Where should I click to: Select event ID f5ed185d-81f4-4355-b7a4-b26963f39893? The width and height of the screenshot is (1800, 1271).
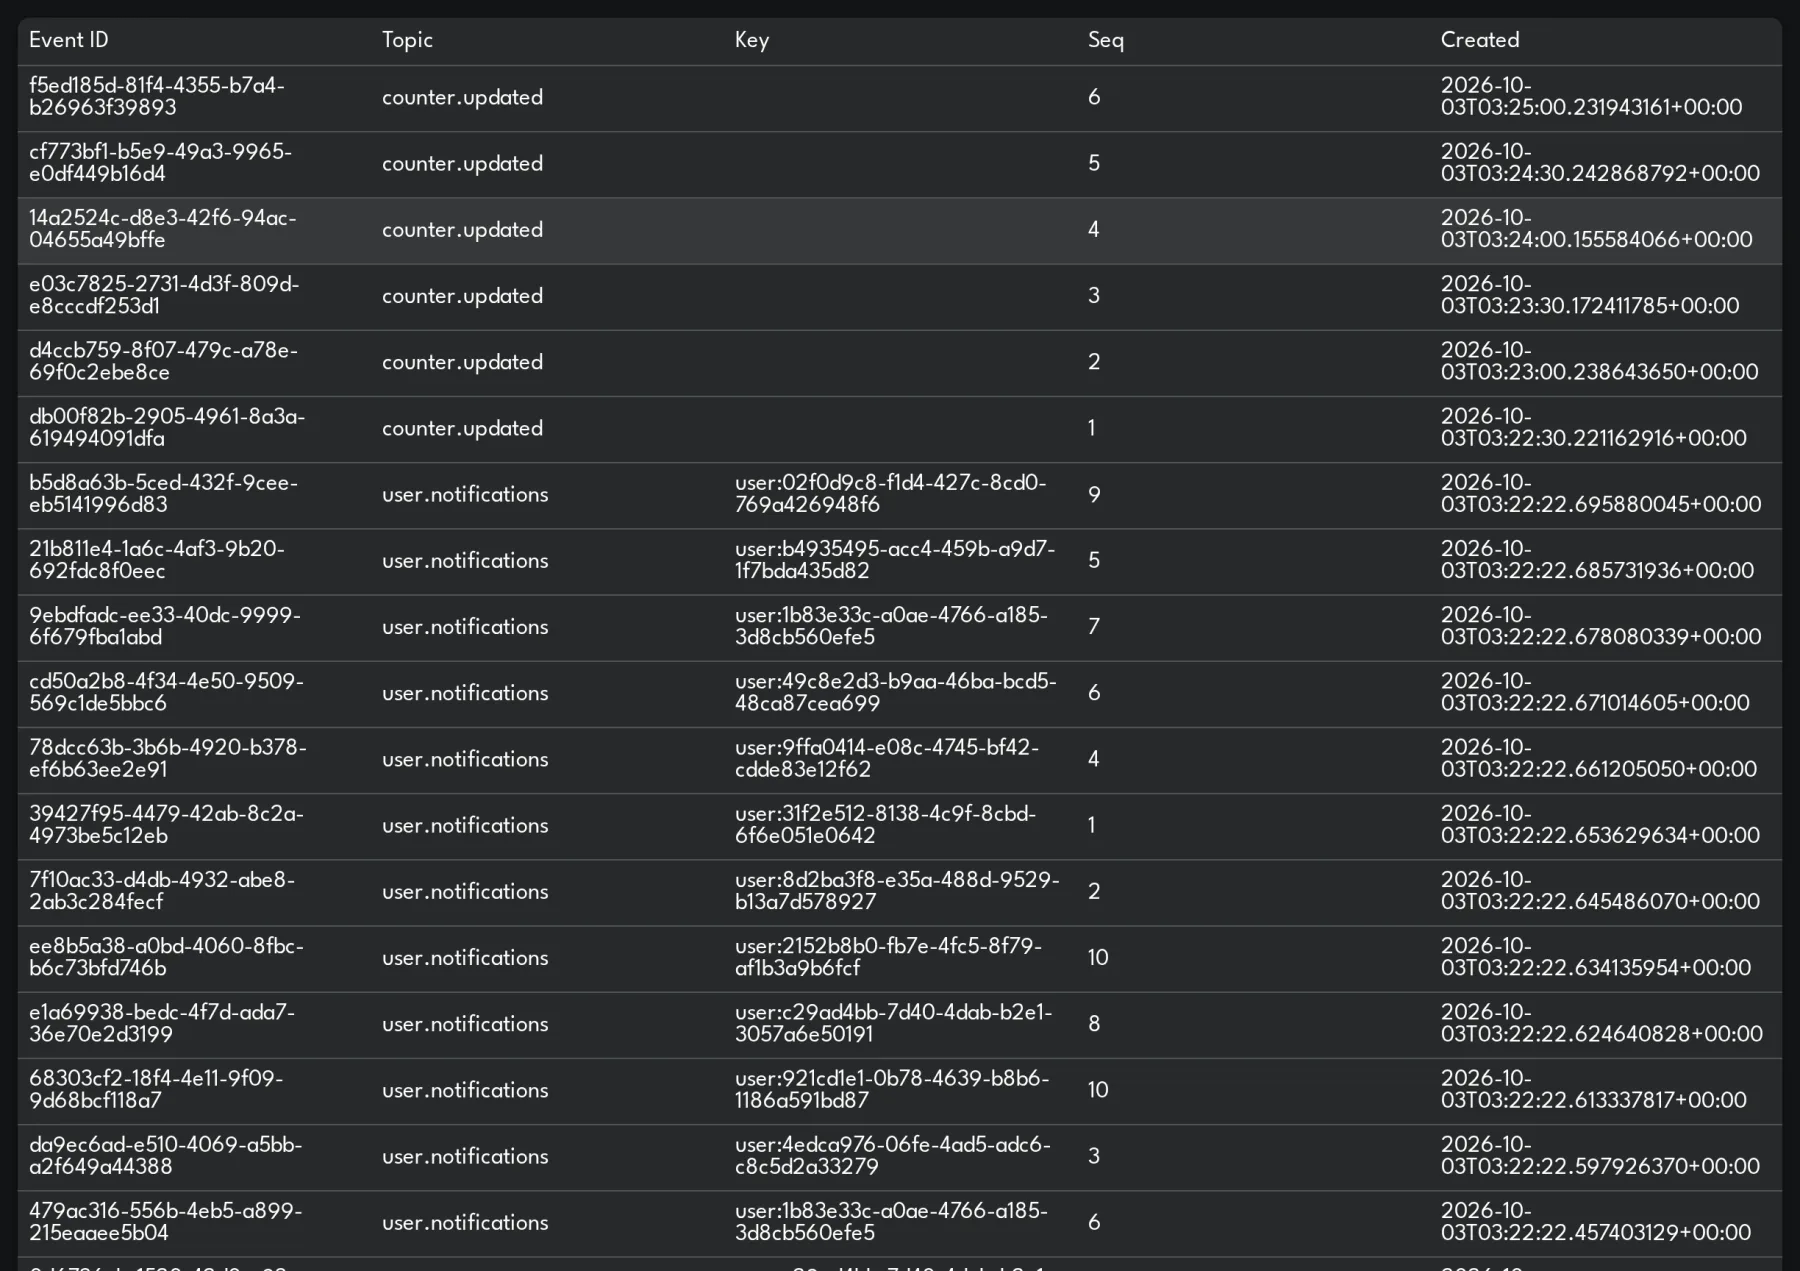157,97
